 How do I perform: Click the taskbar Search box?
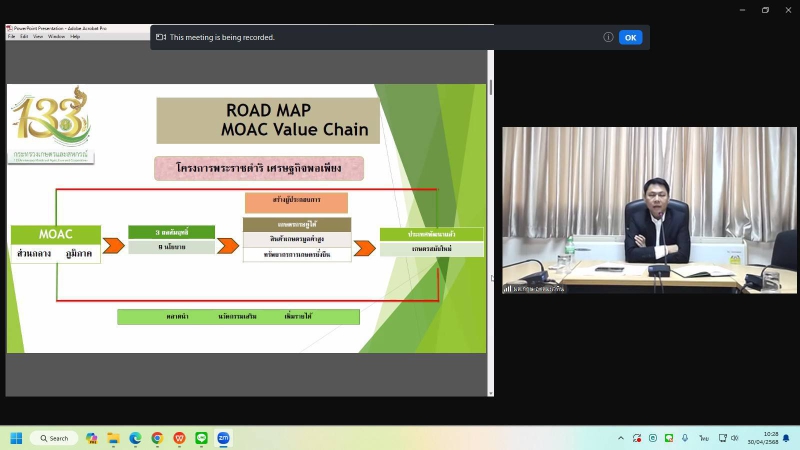[54, 438]
